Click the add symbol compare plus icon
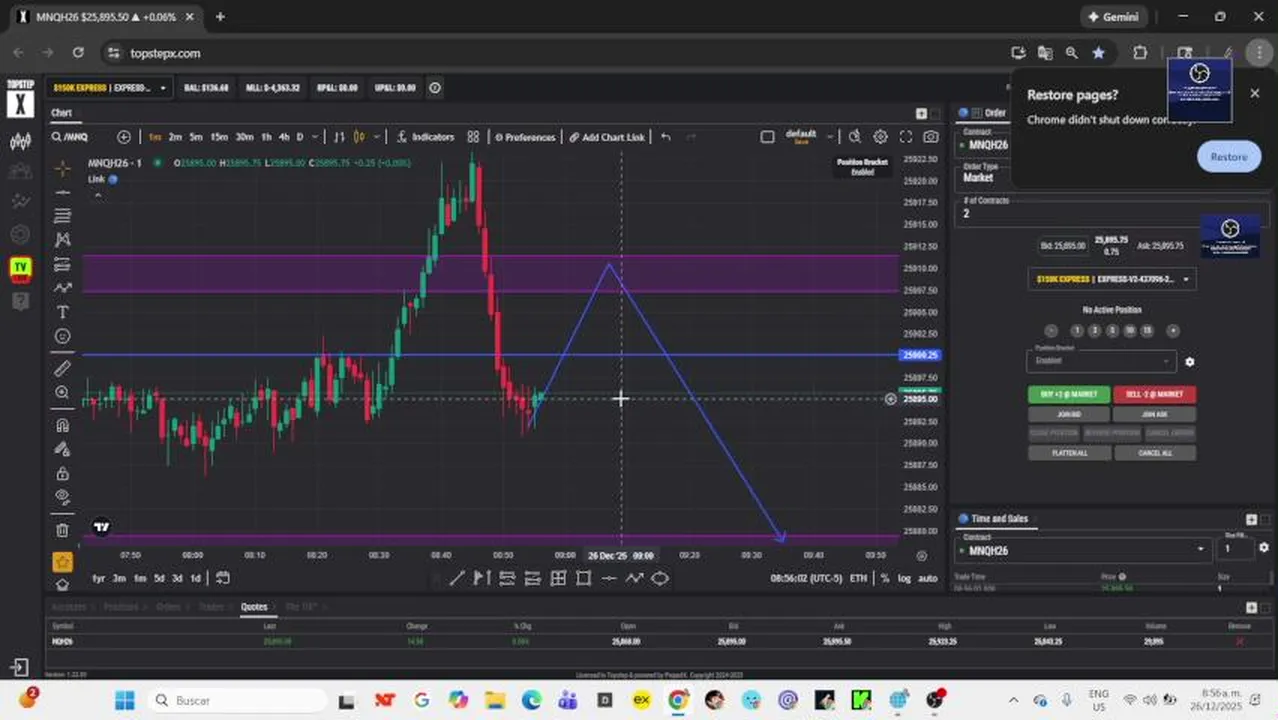1278x720 pixels. click(x=124, y=137)
